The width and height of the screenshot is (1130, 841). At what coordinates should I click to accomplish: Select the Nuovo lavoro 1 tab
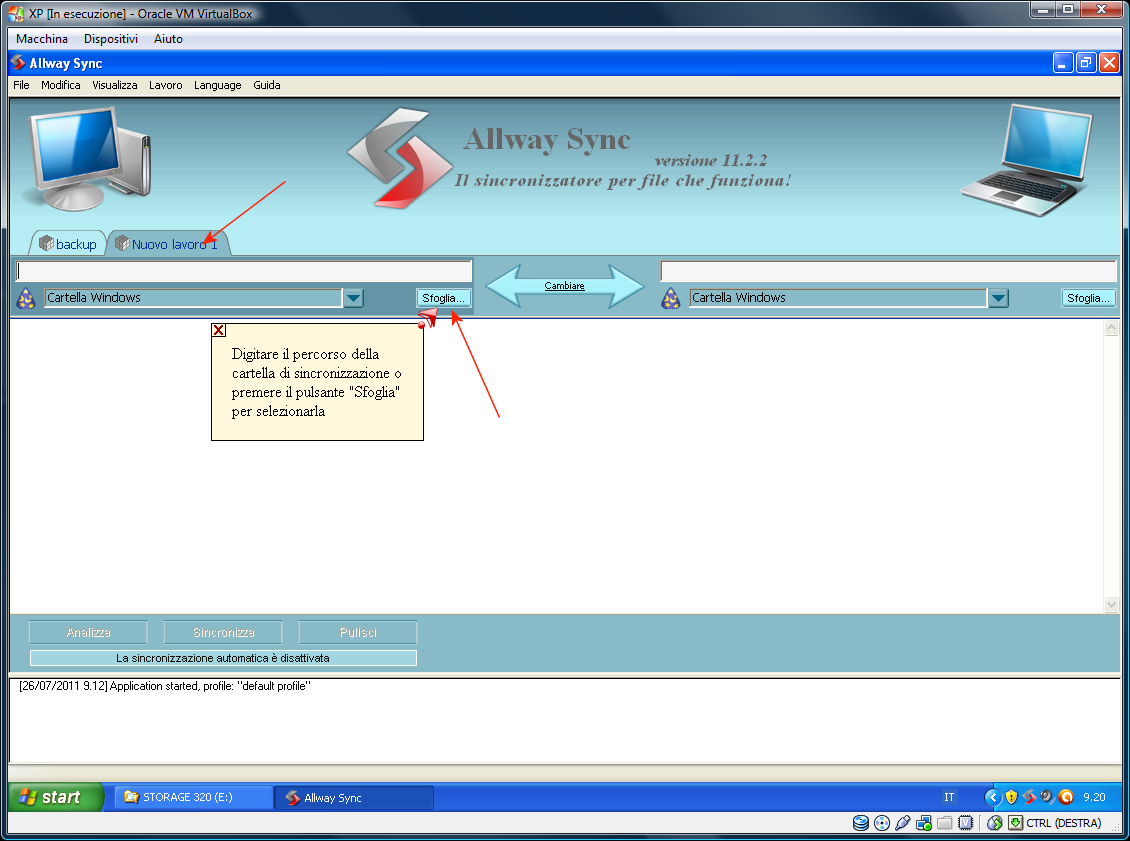(168, 244)
